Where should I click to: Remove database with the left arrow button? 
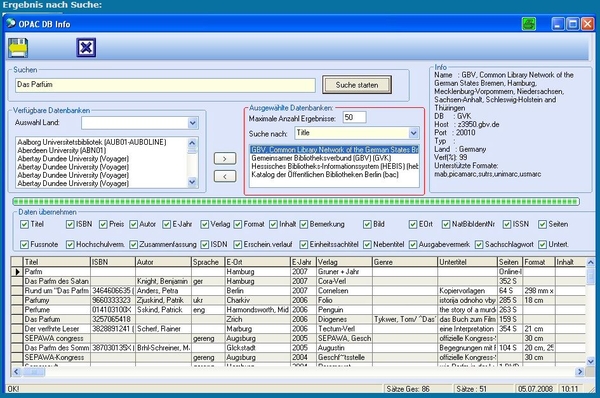(x=225, y=176)
